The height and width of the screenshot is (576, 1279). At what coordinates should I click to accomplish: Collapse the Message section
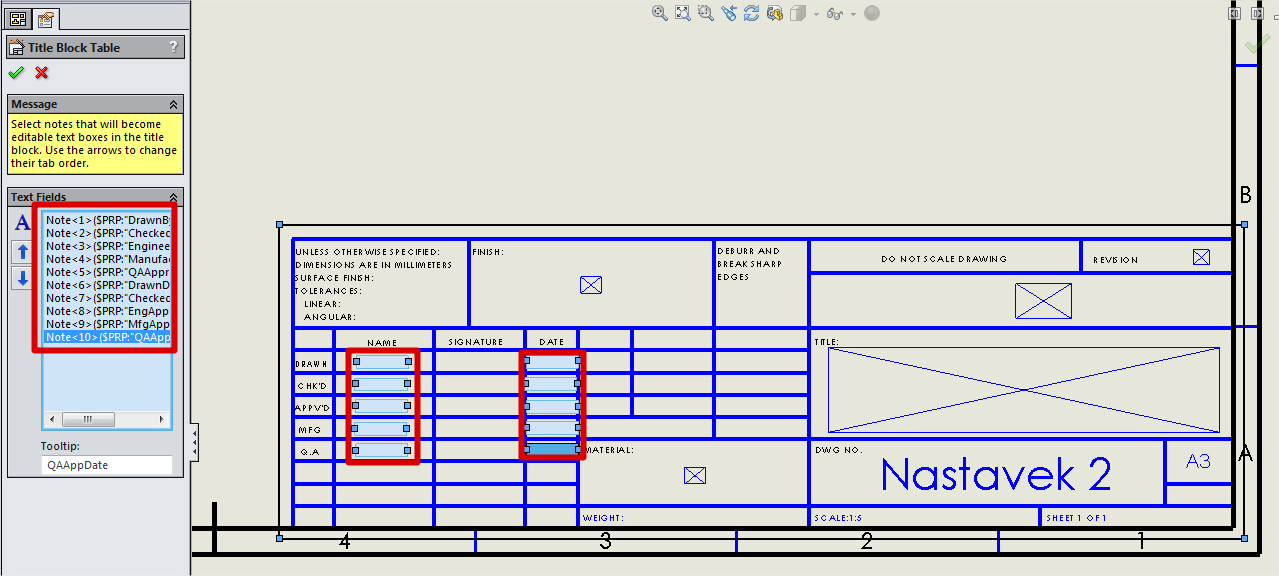(x=173, y=104)
